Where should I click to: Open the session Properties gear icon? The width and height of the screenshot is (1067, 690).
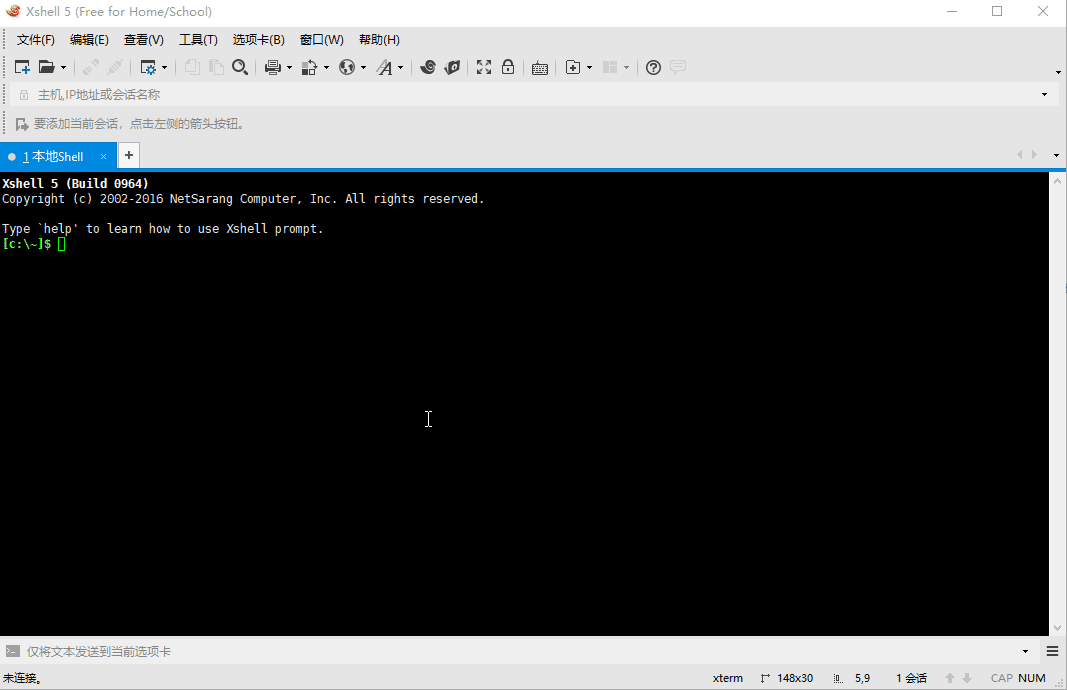point(148,67)
